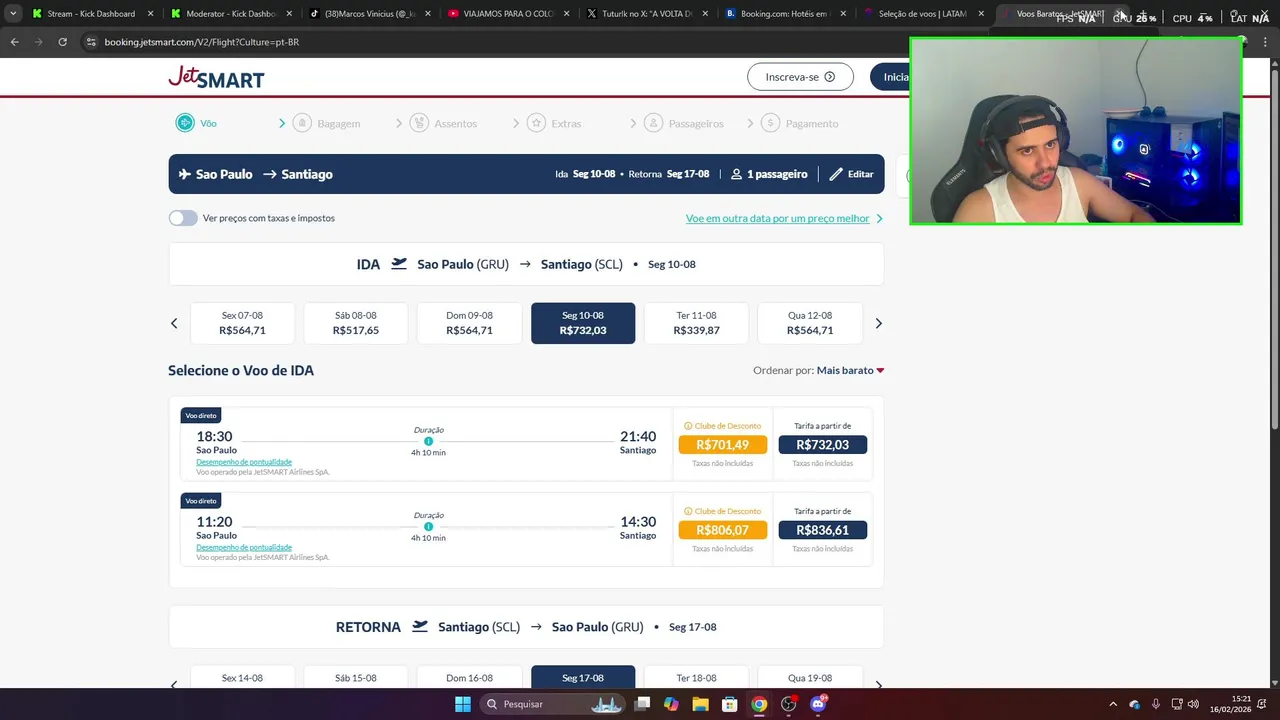Image resolution: width=1280 pixels, height=720 pixels.
Task: Click the webcam overlay video
Action: click(x=1076, y=131)
